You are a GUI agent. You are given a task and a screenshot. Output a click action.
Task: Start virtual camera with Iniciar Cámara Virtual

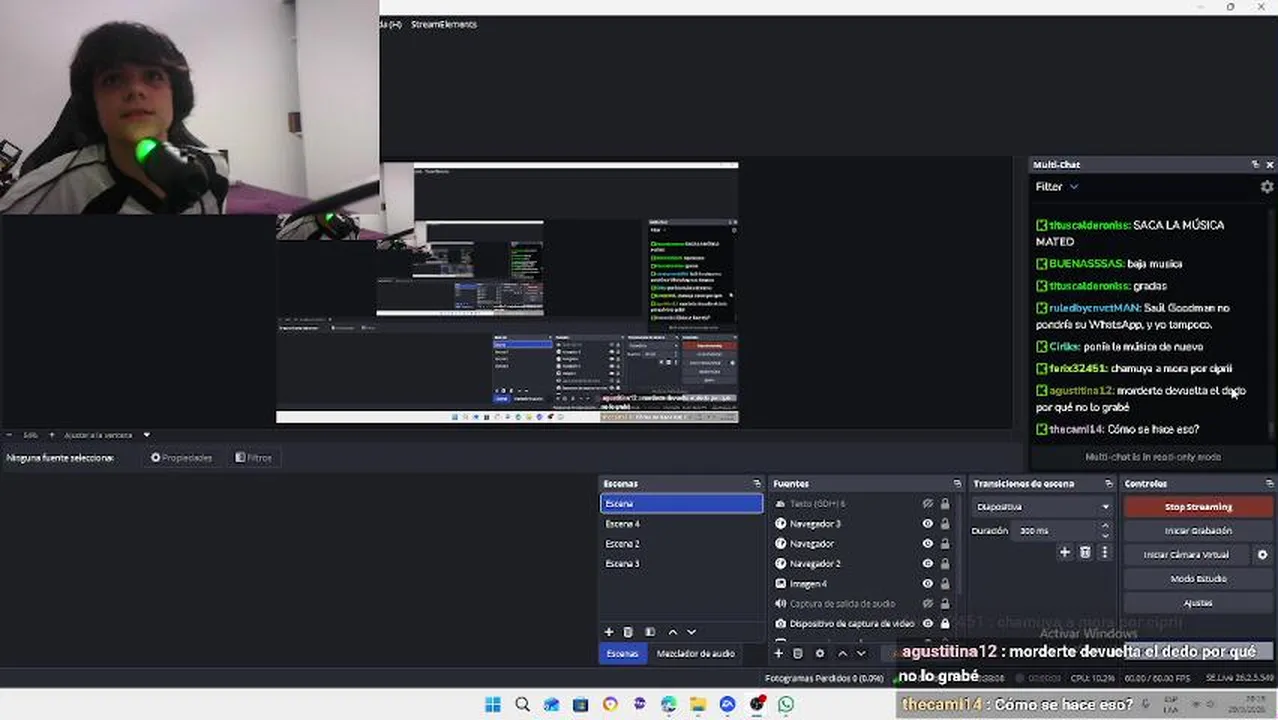(x=1187, y=555)
